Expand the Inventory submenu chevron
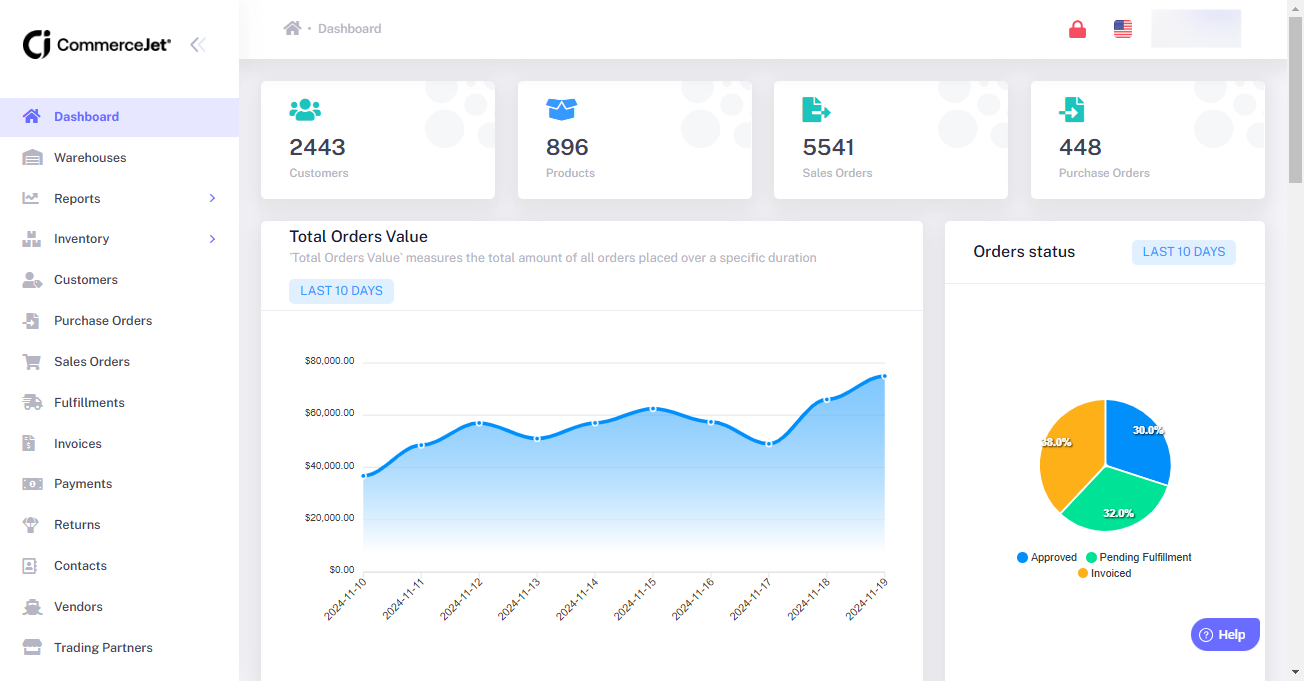This screenshot has width=1304, height=681. [x=212, y=239]
